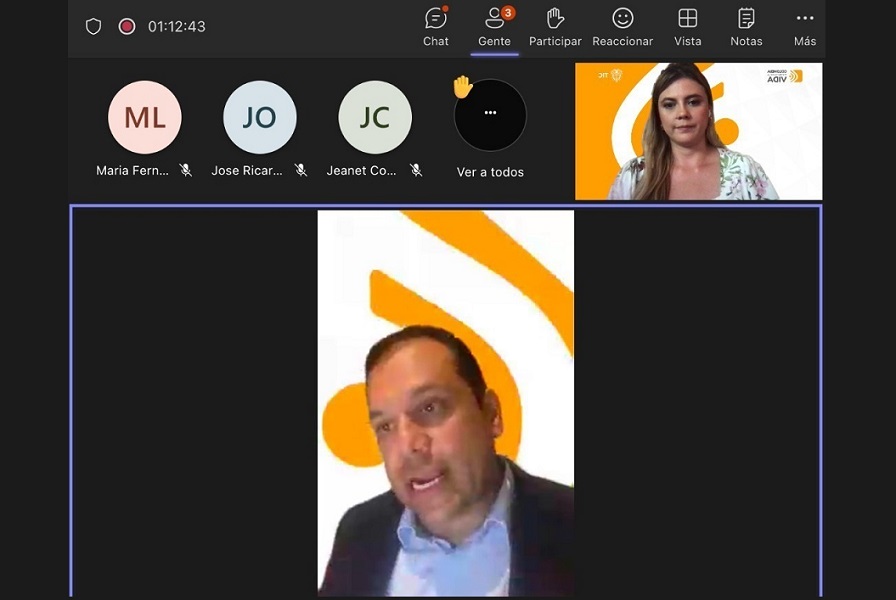Open the Gente participants panel
896x600 pixels.
coord(494,27)
